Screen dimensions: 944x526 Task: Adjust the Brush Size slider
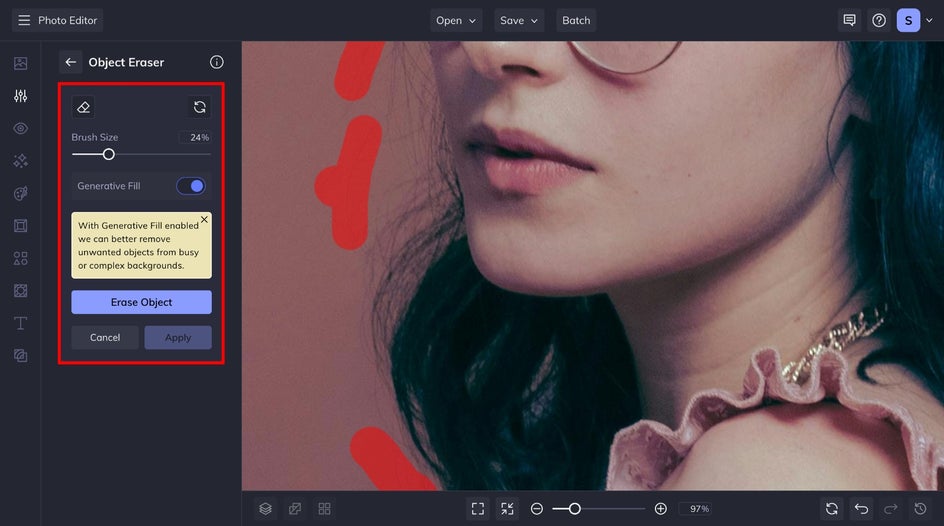pyautogui.click(x=109, y=154)
